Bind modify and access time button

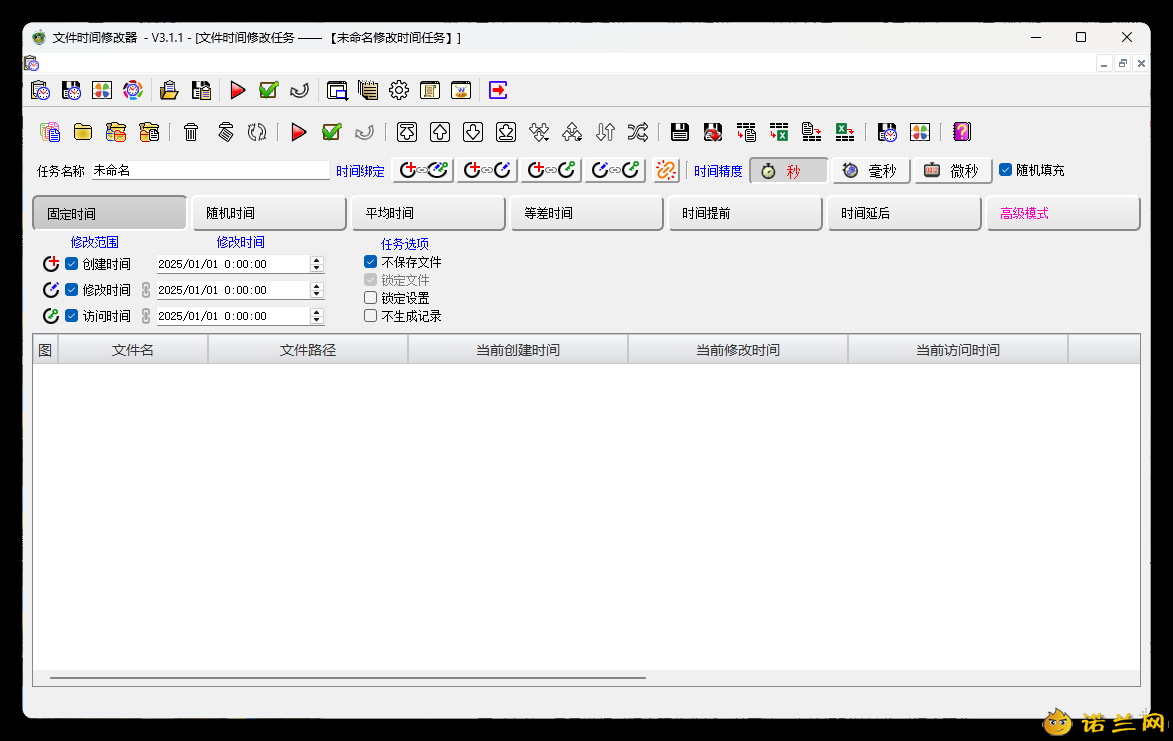click(x=614, y=170)
